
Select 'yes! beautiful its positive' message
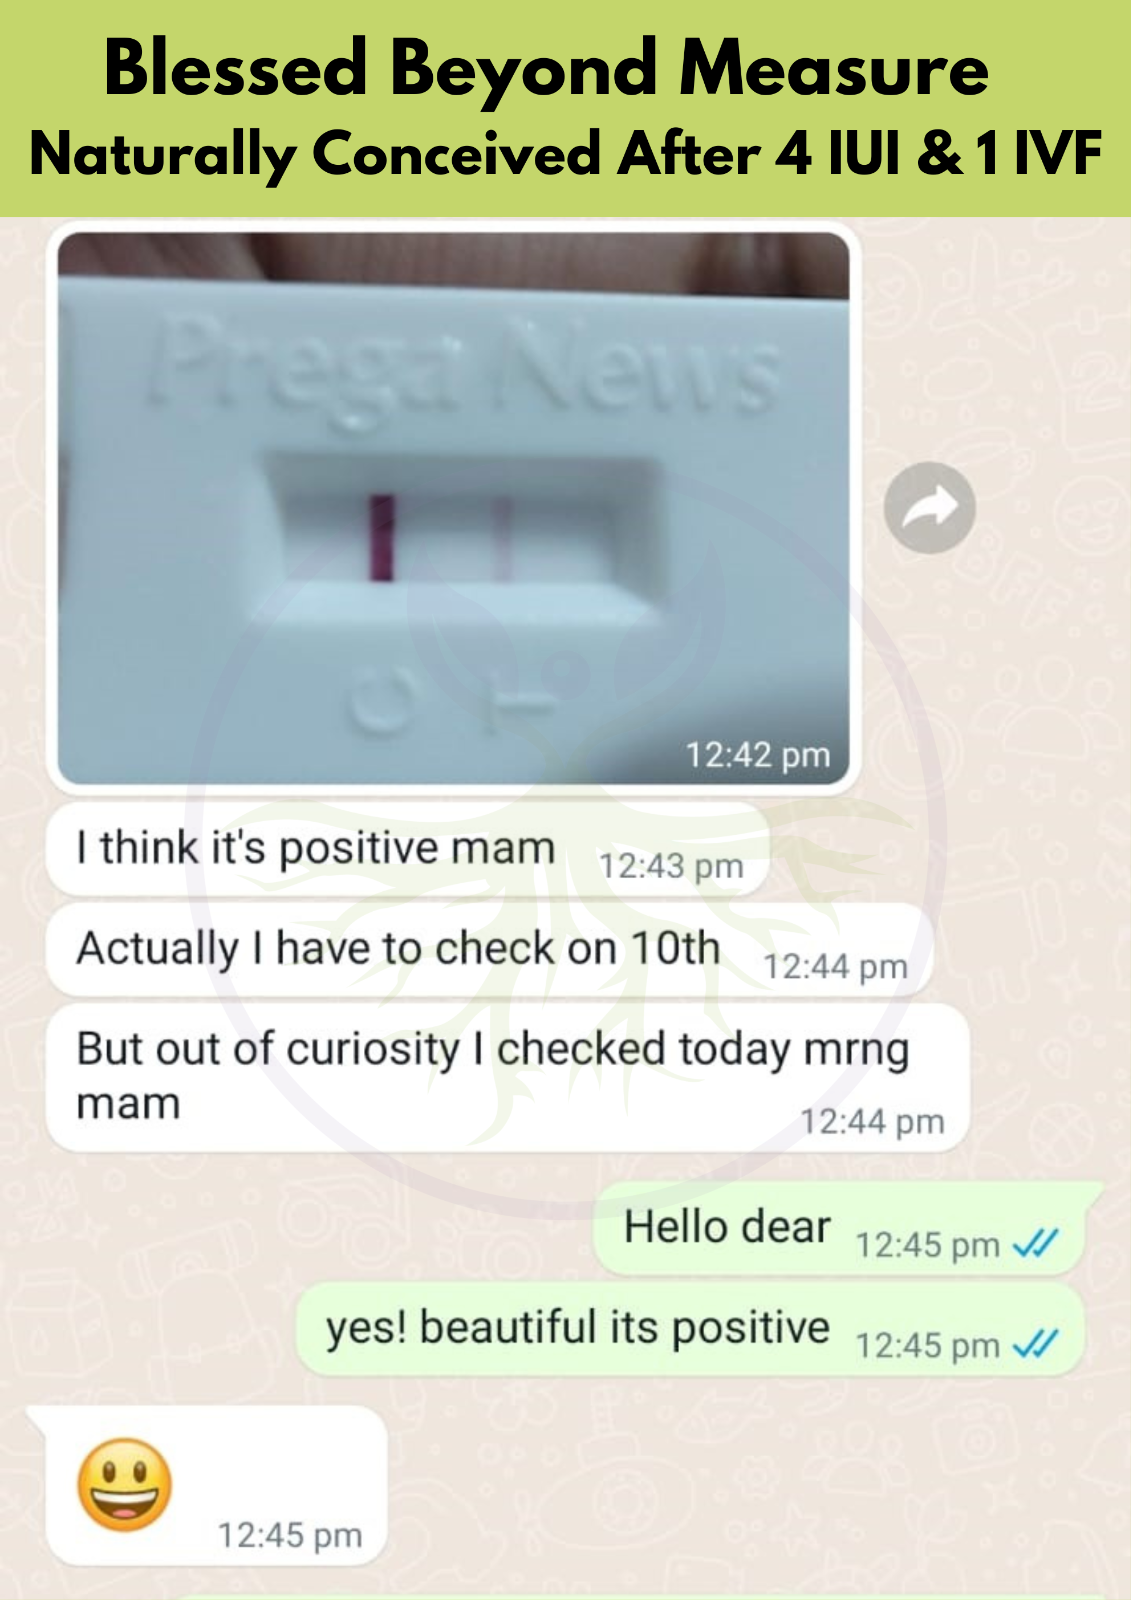tap(691, 1330)
